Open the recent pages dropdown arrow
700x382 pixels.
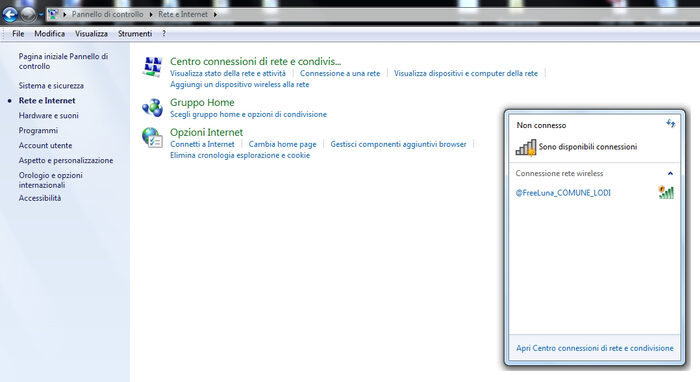coord(41,15)
